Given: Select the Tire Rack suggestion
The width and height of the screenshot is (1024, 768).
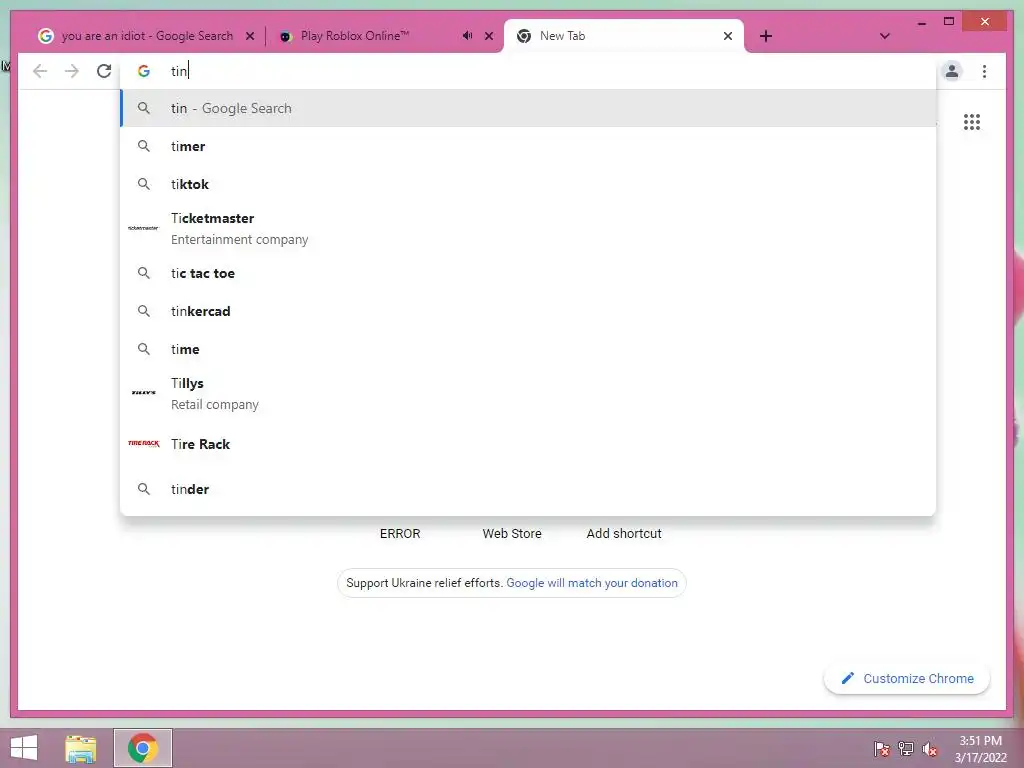Looking at the screenshot, I should [x=528, y=444].
